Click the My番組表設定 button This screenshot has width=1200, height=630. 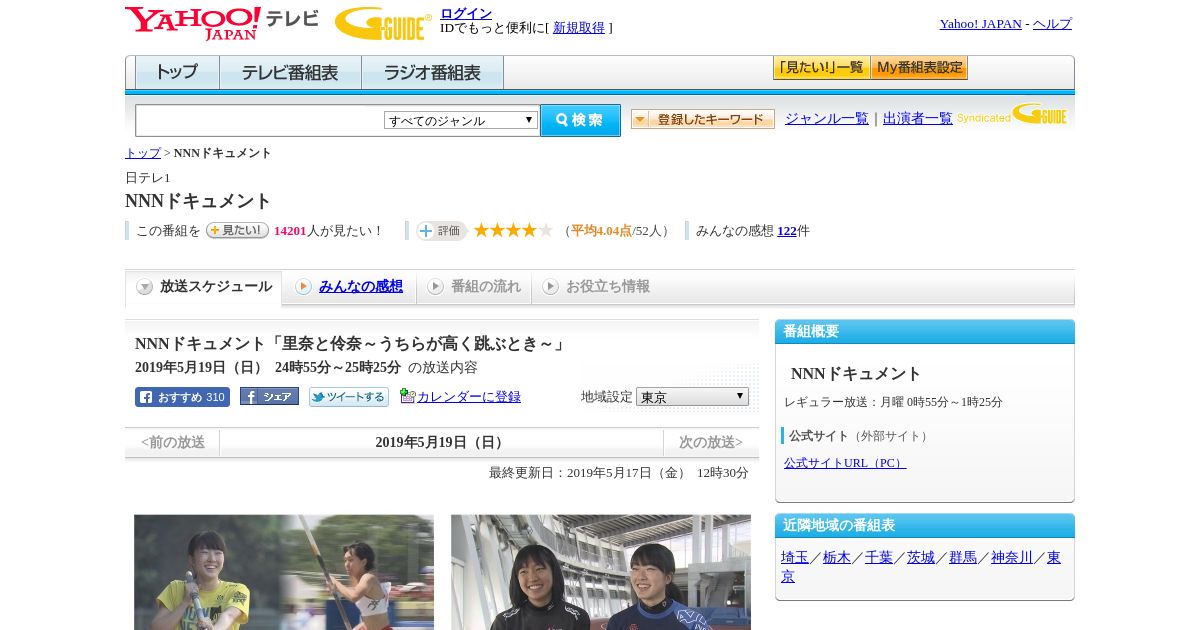click(x=919, y=68)
